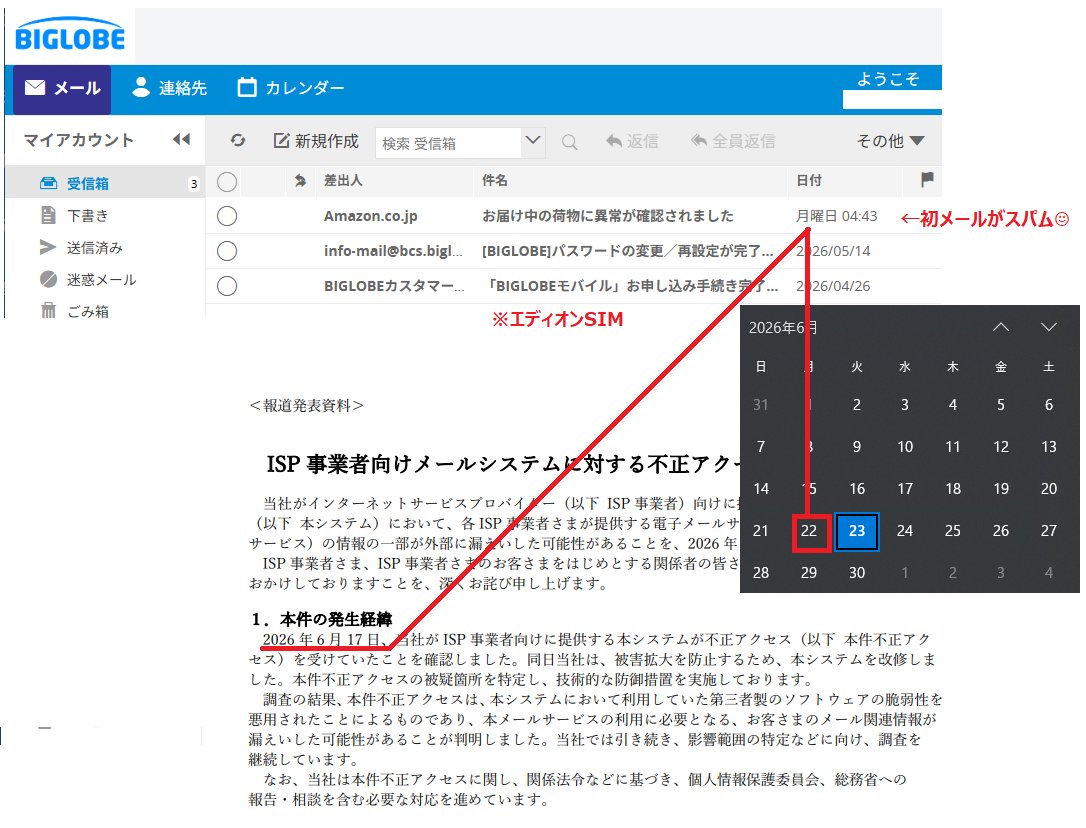Click the refresh mail icon
Screen dimensions: 1086x828
[x=238, y=141]
